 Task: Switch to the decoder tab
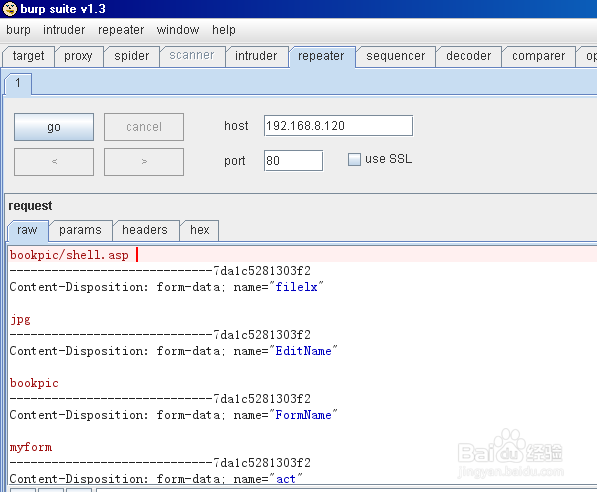click(469, 56)
